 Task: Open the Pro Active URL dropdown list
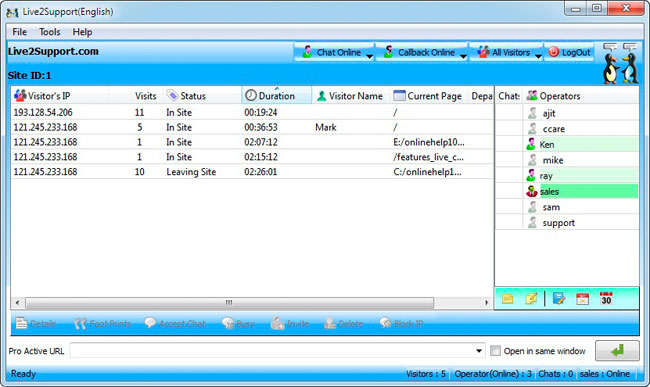point(479,351)
